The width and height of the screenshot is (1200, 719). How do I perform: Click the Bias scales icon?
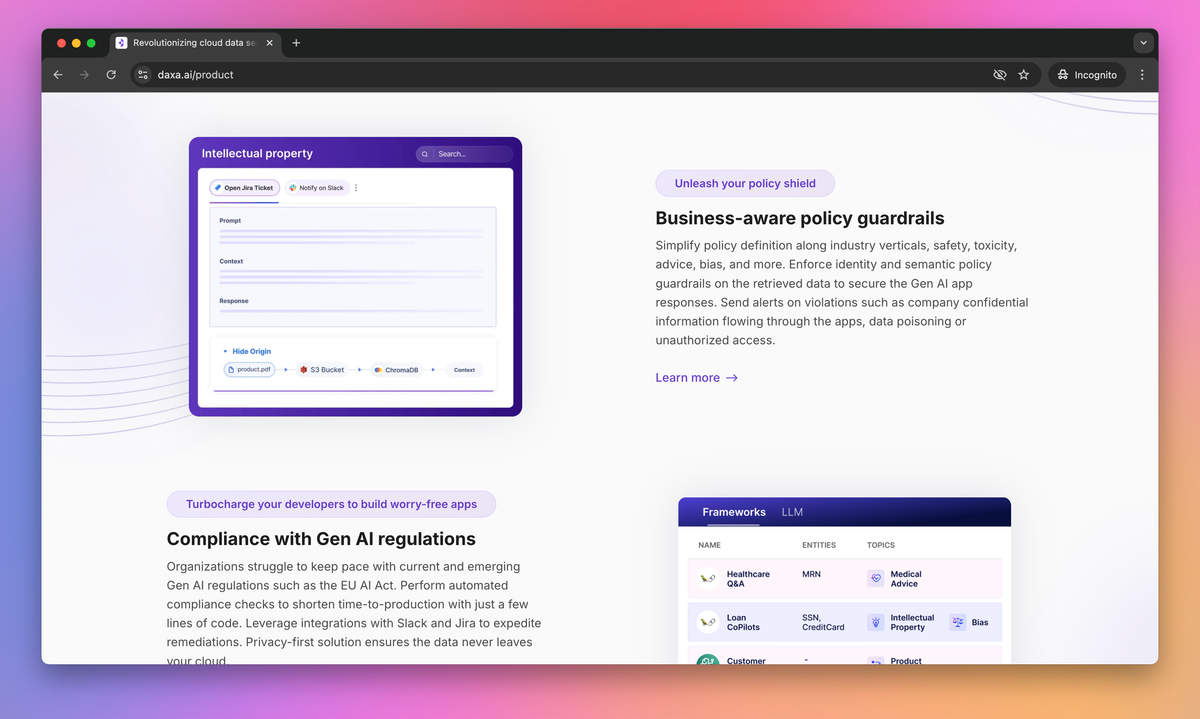(958, 622)
